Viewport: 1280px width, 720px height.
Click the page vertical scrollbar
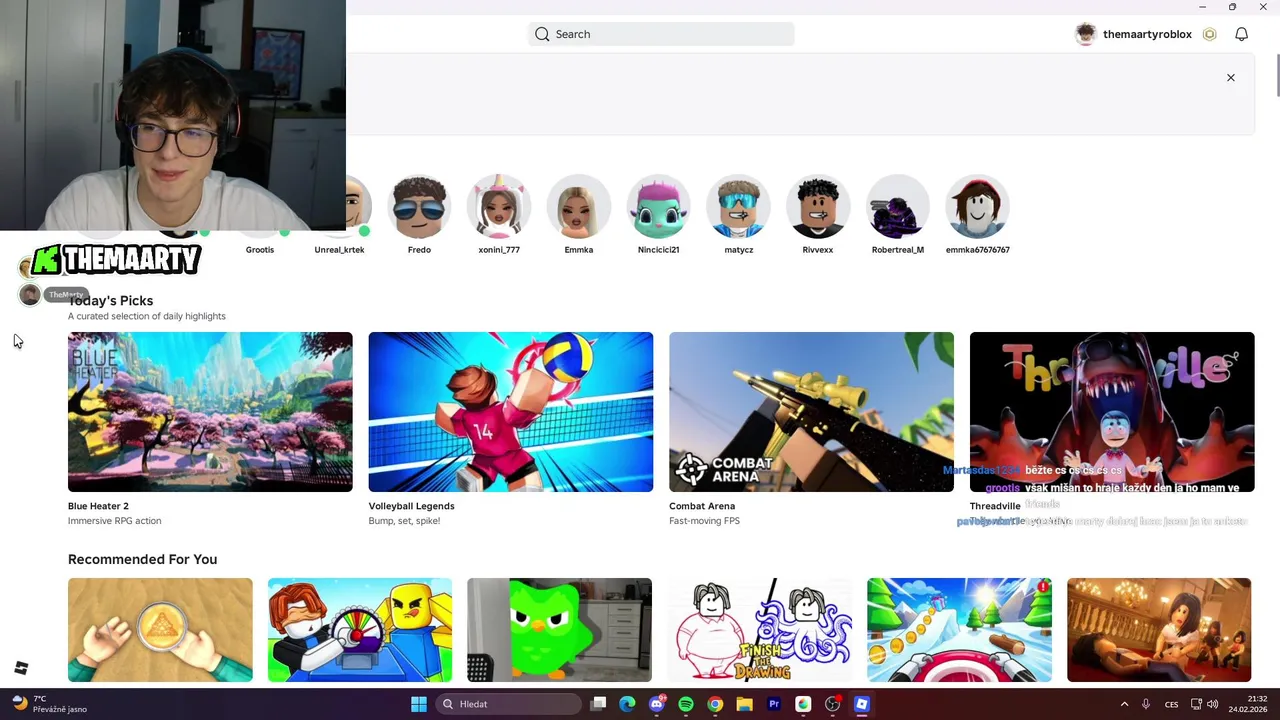point(1276,77)
